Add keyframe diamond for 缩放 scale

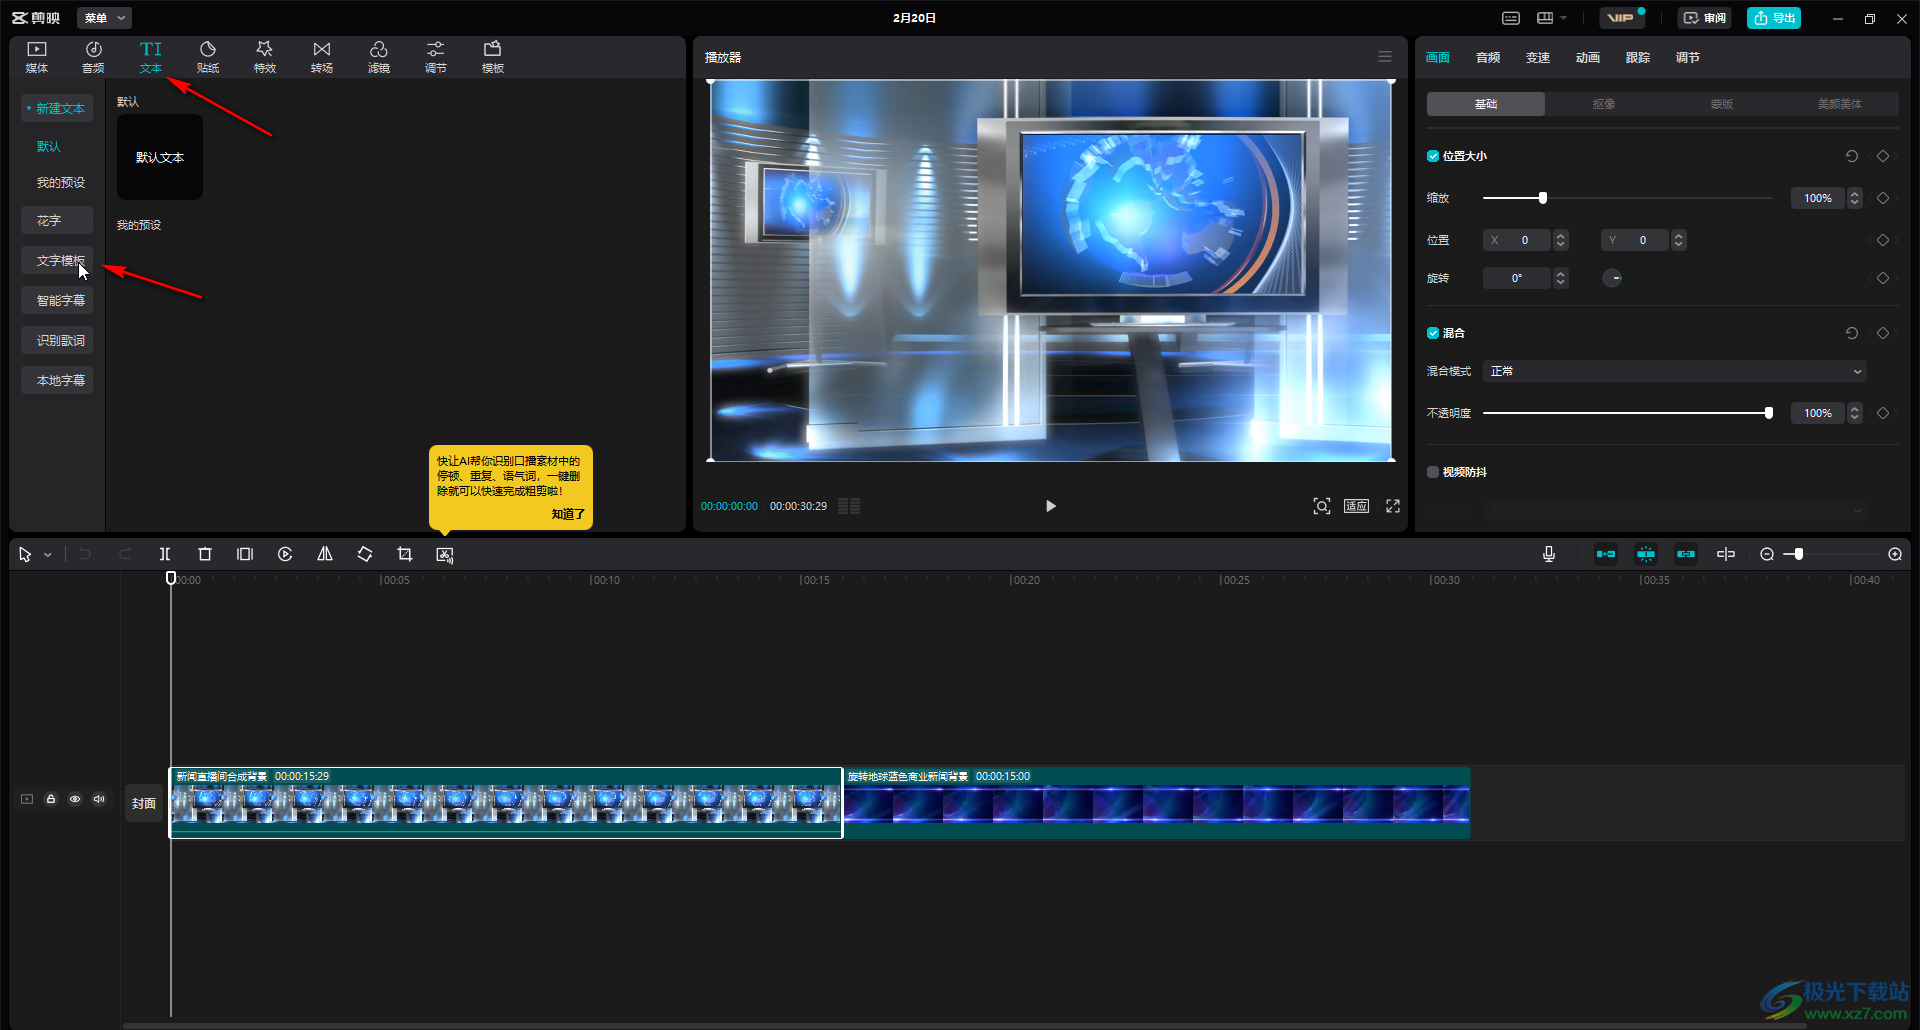tap(1883, 198)
